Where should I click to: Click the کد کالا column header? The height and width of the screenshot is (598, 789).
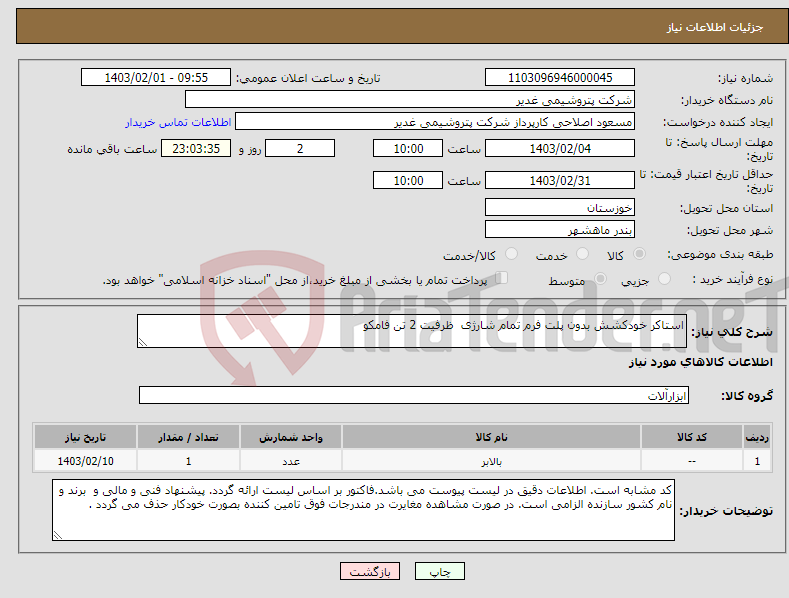pos(692,437)
